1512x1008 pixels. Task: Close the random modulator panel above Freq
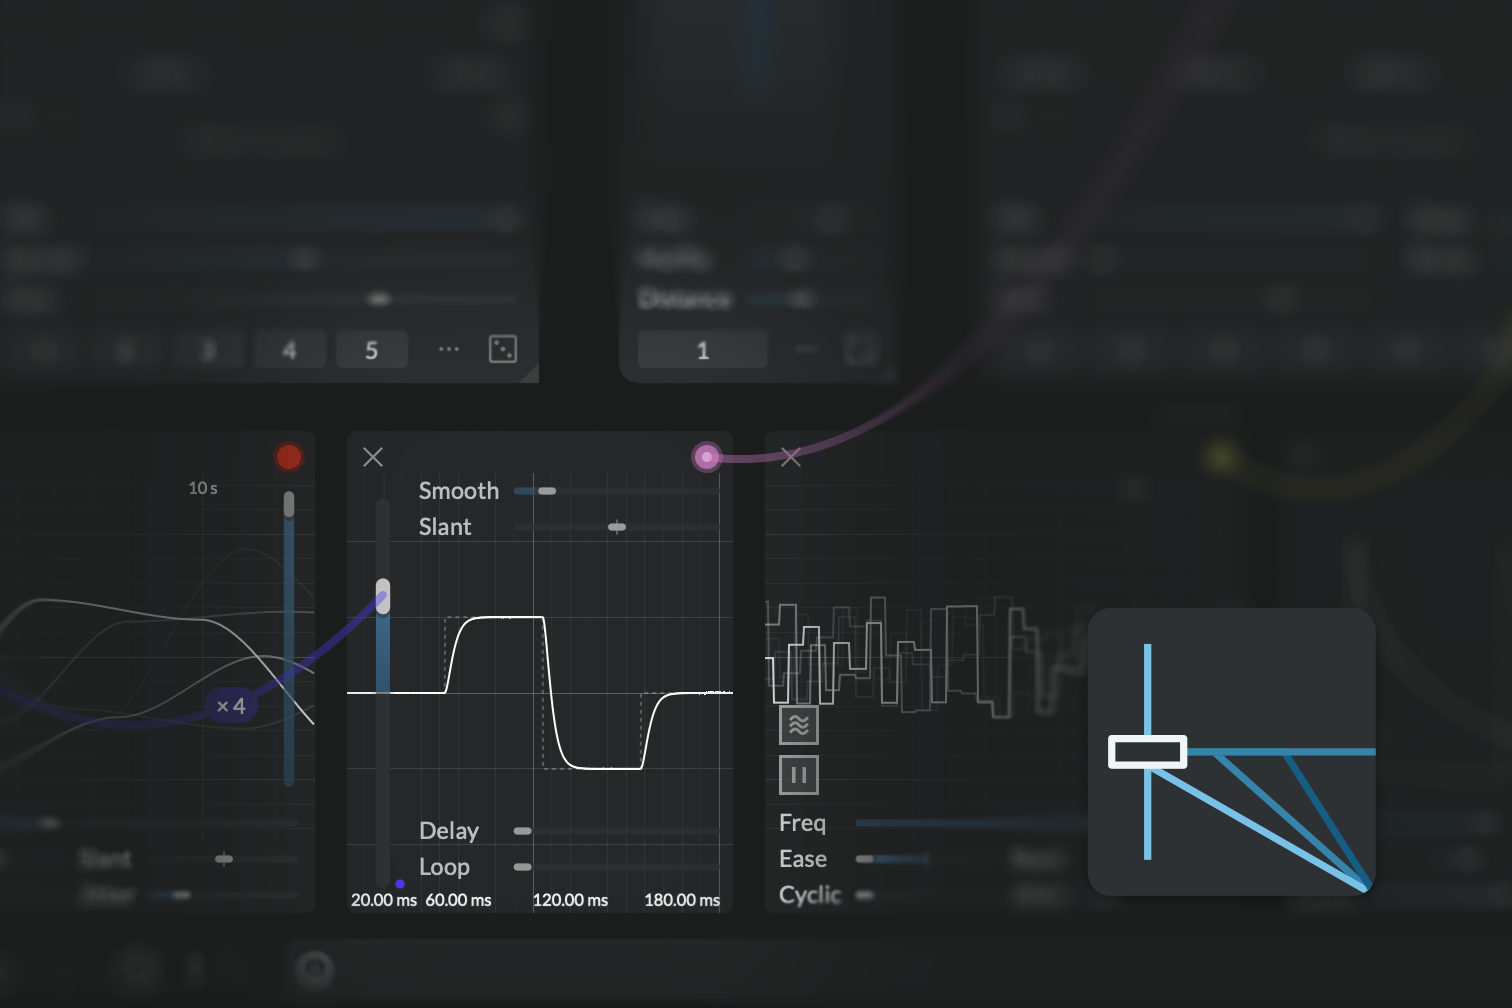[791, 457]
